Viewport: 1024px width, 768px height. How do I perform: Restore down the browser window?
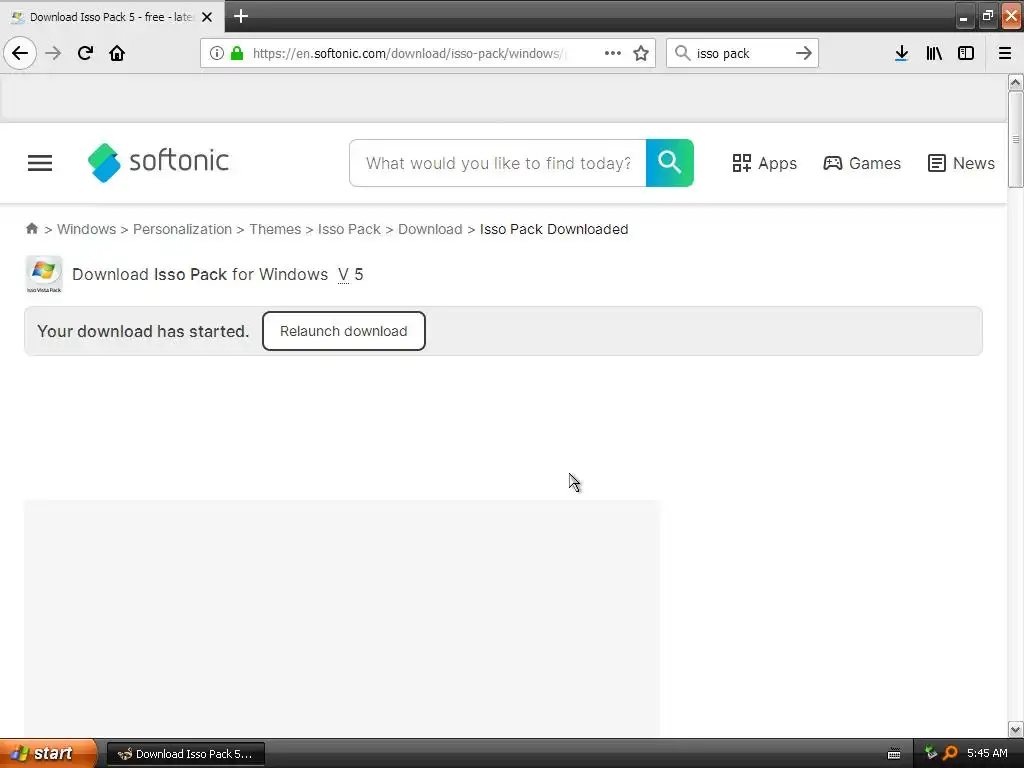point(988,16)
